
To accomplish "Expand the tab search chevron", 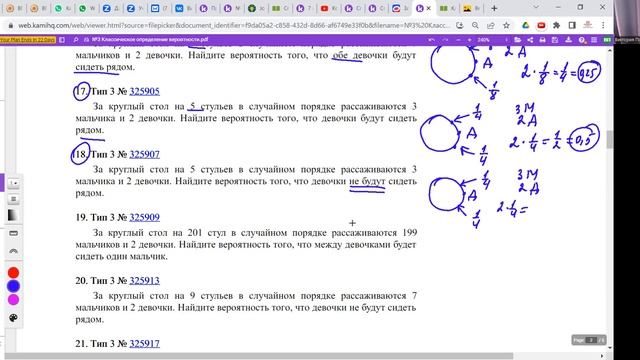I will point(536,7).
